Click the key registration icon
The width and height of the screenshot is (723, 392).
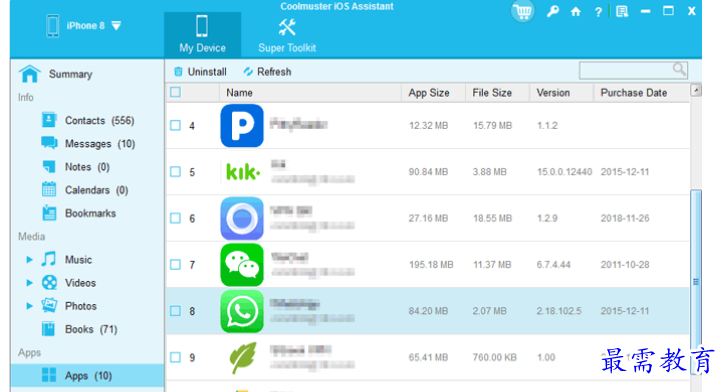552,12
